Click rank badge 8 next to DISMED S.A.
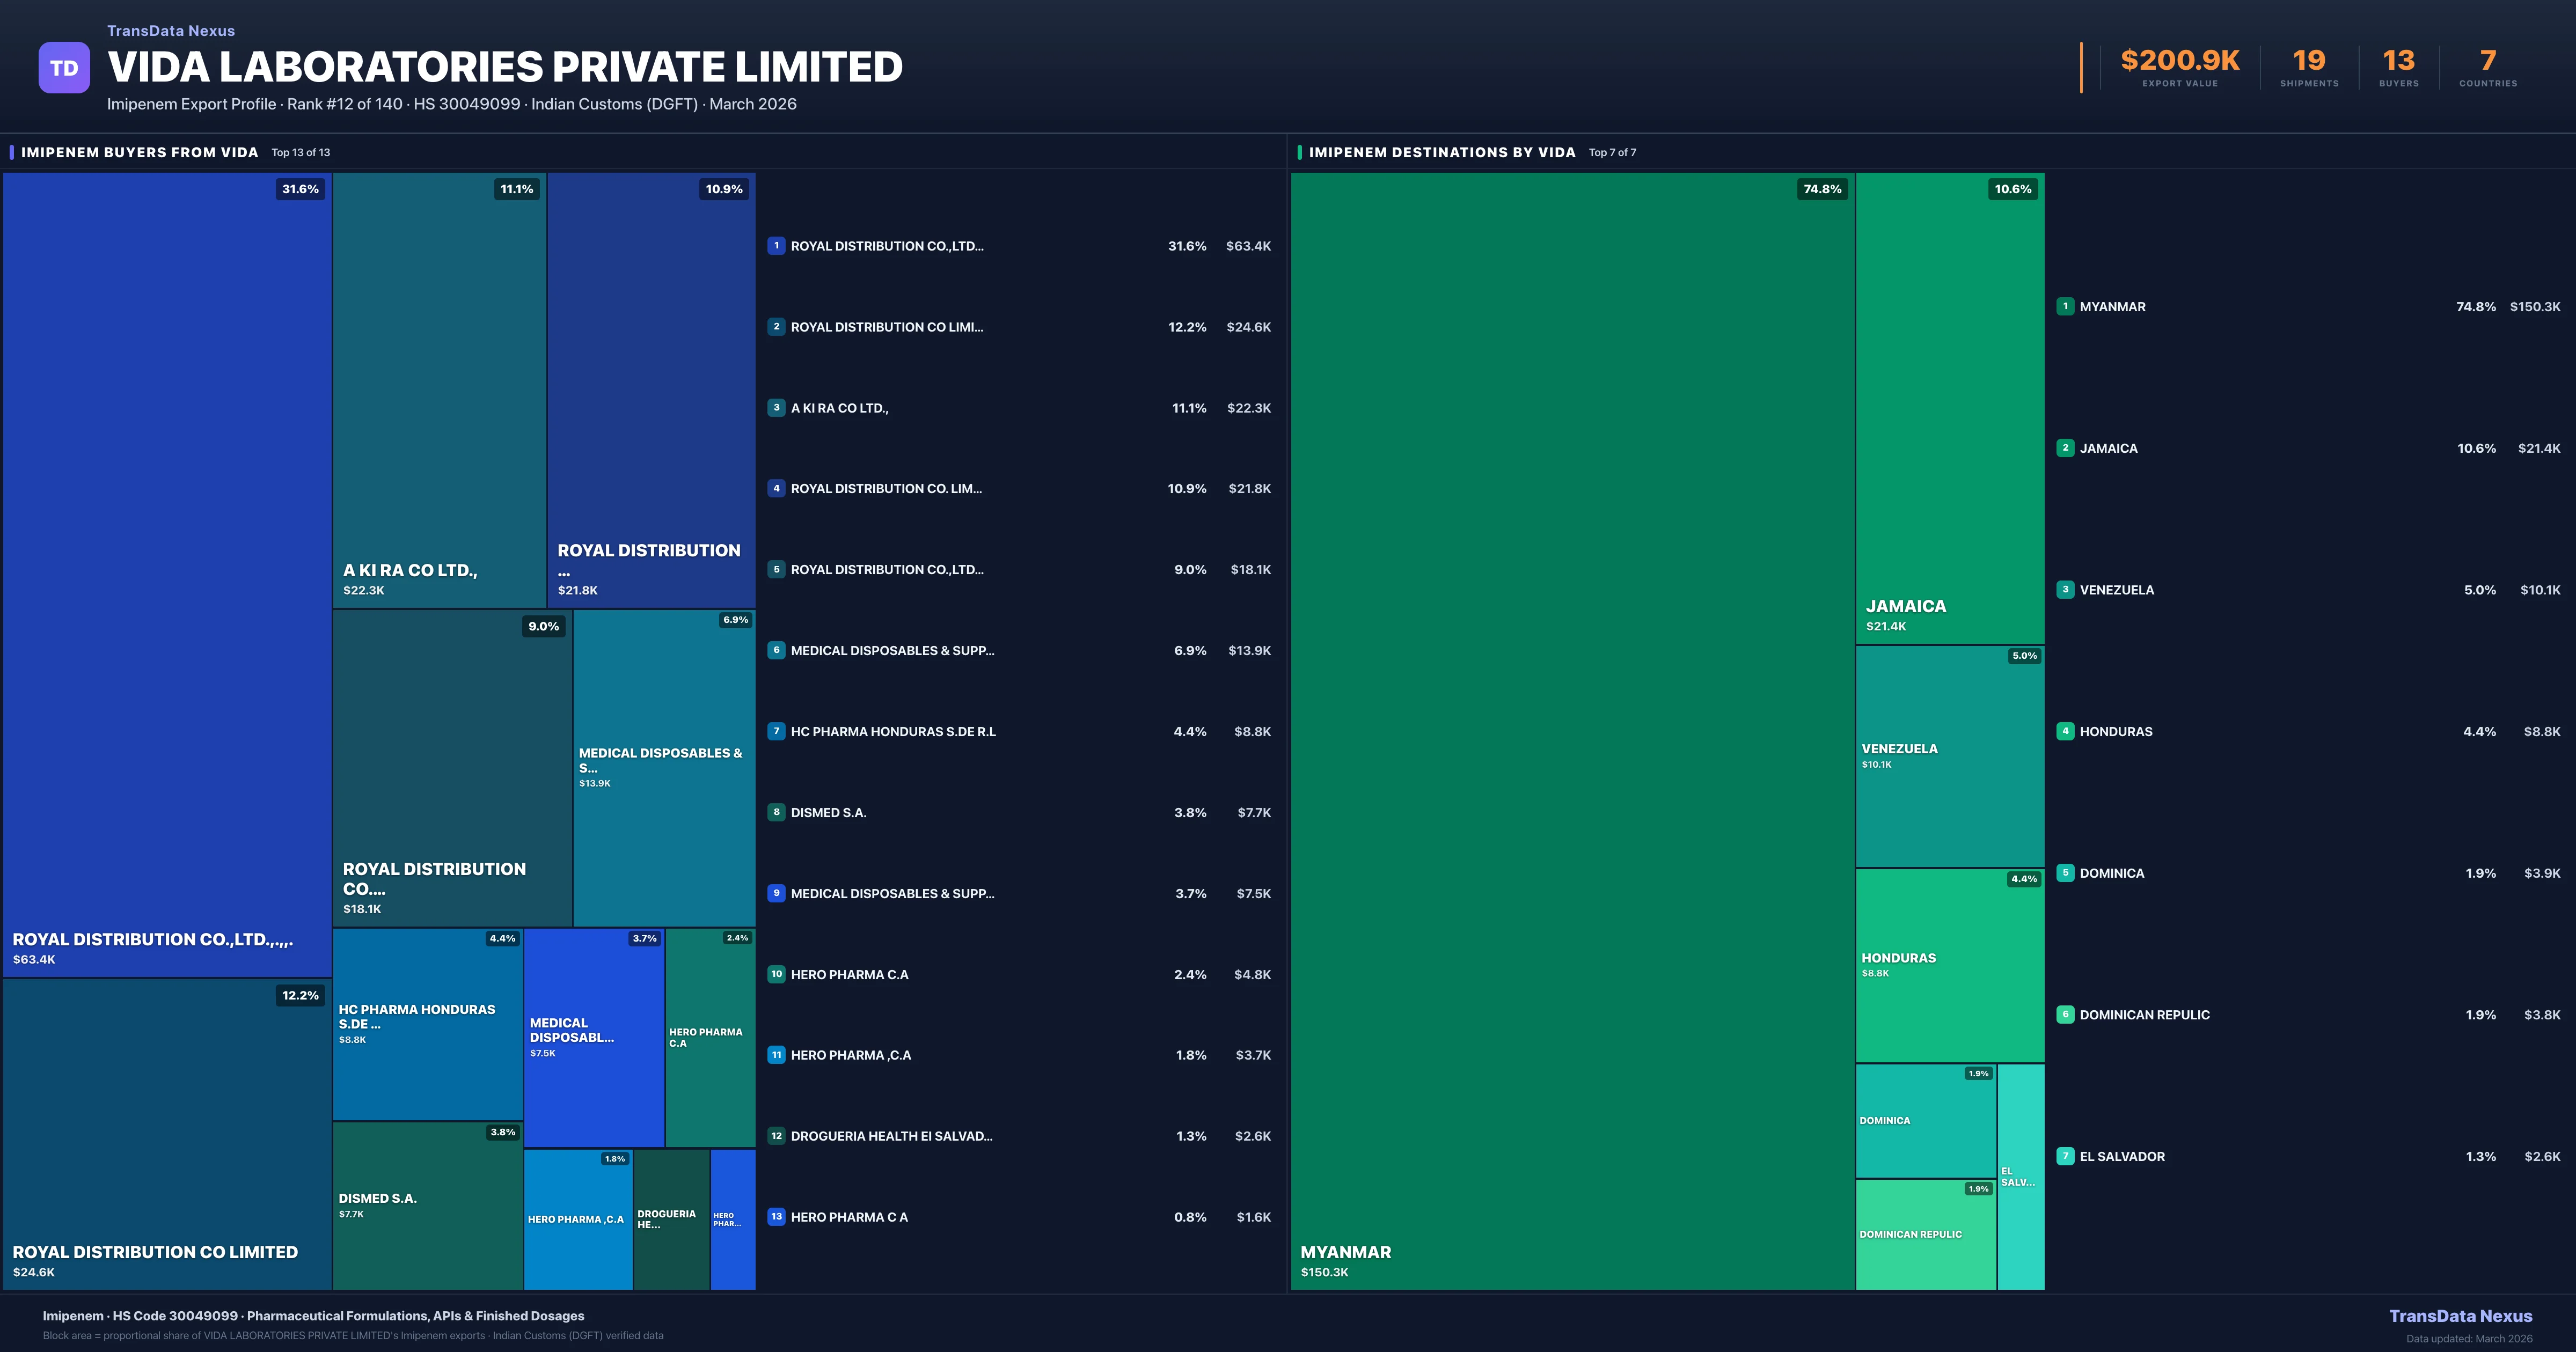Image resolution: width=2576 pixels, height=1352 pixels. [x=776, y=812]
